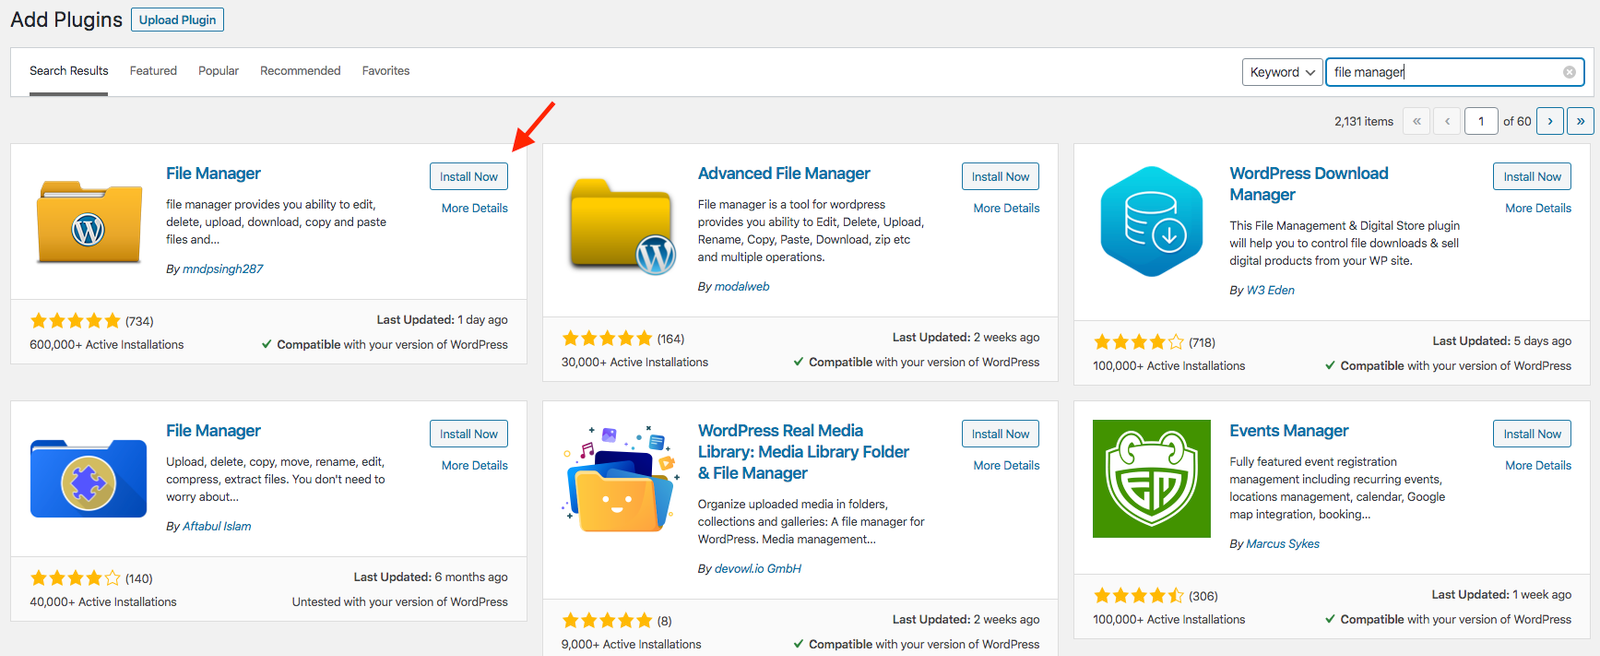View More Details for Aftabul Islam's File Manager
This screenshot has width=1600, height=656.
tap(475, 465)
